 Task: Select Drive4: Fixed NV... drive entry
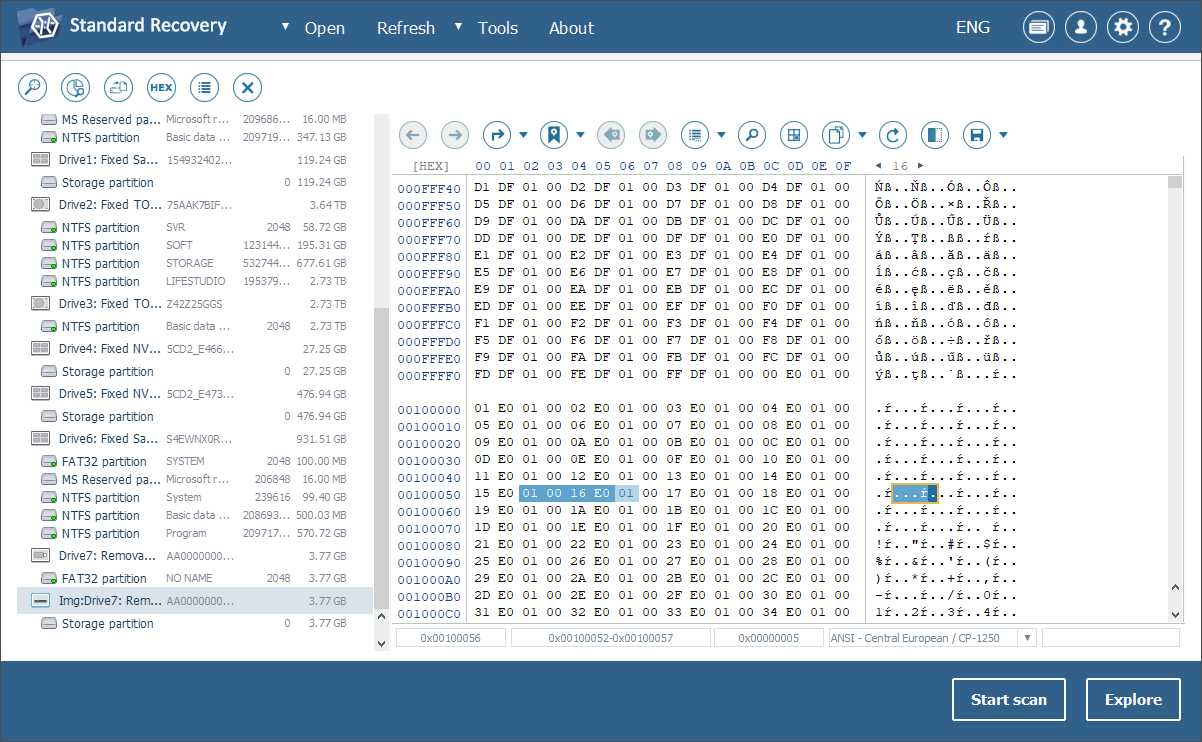pos(194,349)
